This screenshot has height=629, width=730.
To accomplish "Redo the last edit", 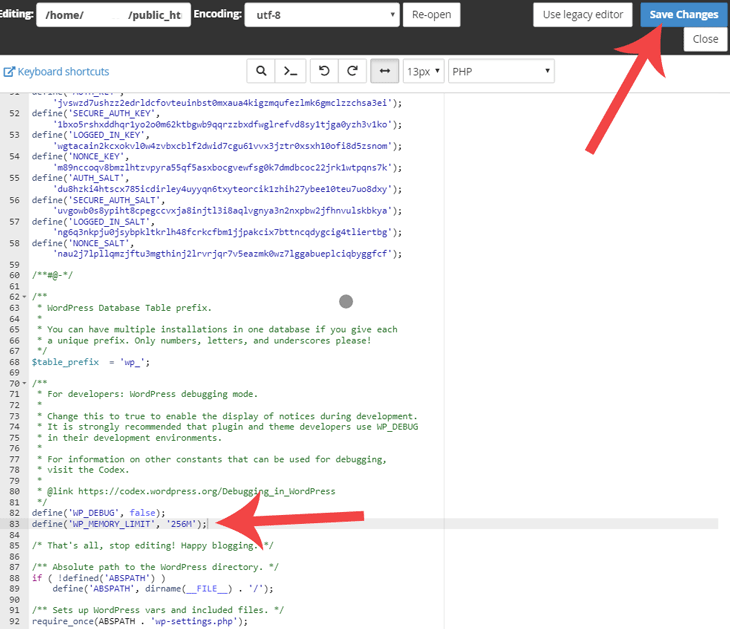I will tap(352, 71).
